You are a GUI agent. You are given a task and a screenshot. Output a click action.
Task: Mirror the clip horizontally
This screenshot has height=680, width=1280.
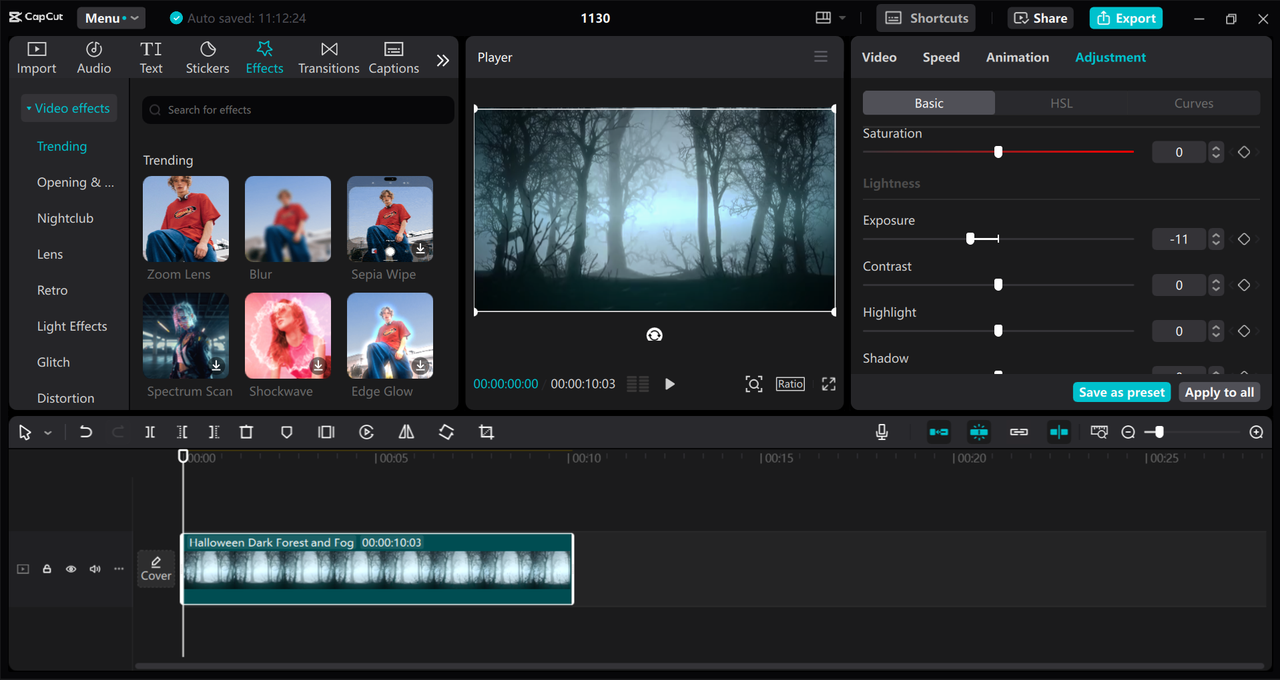(x=406, y=432)
